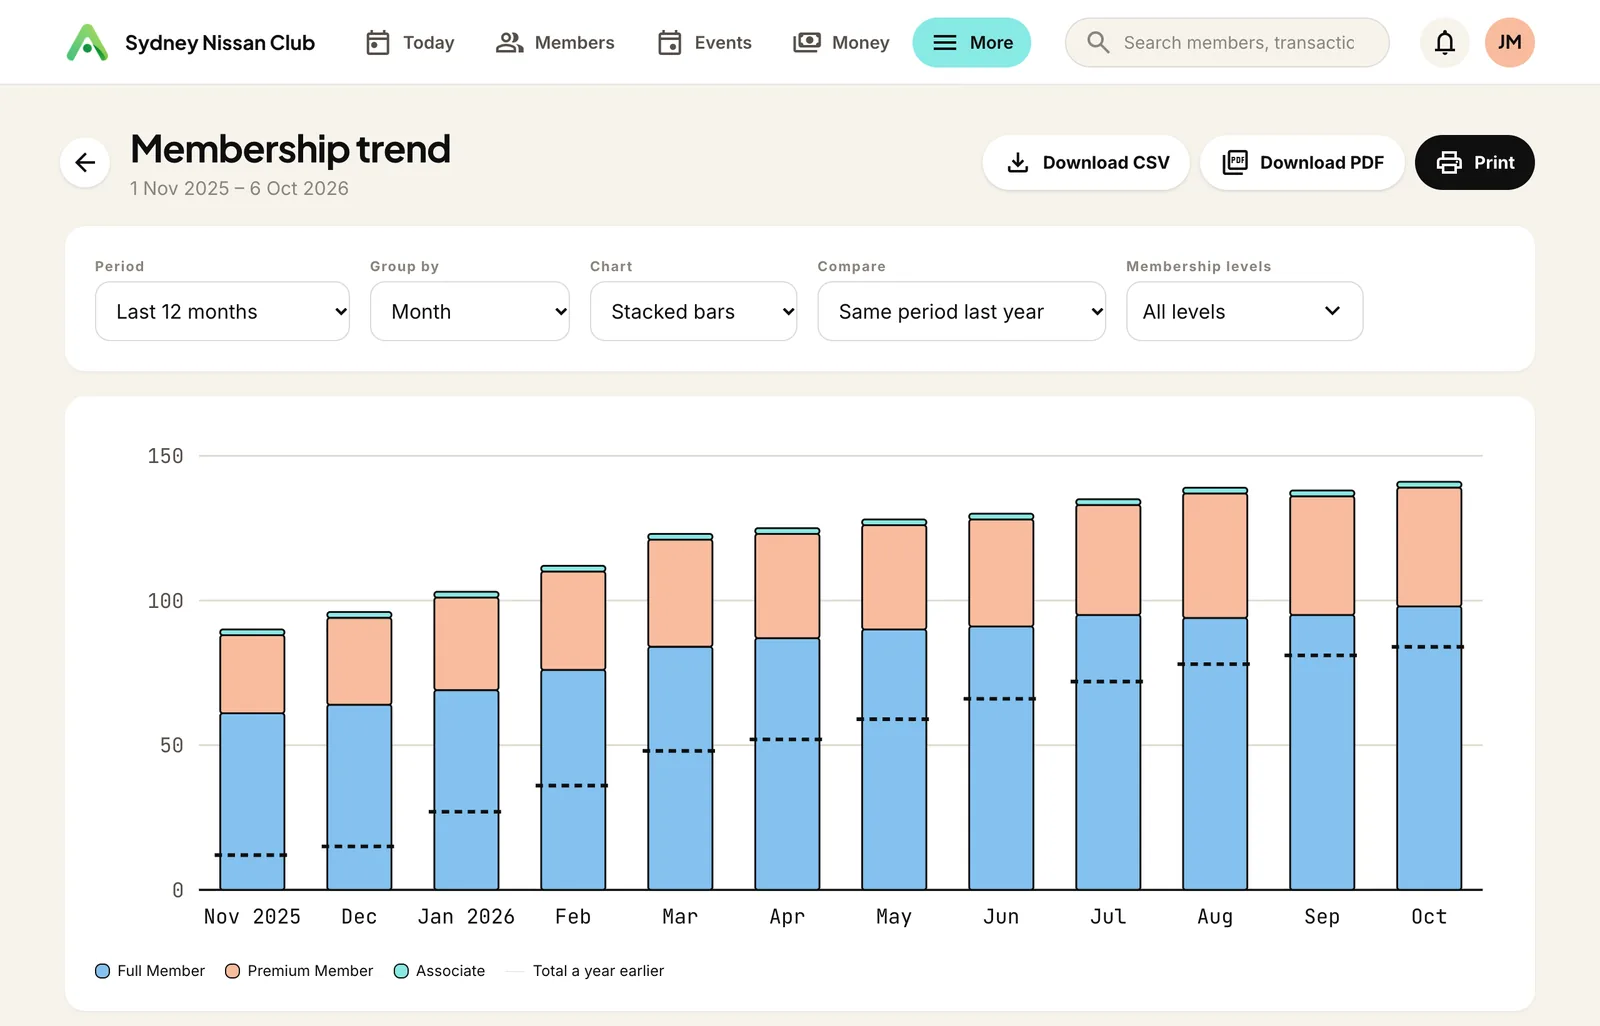
Task: Click the Print button
Action: click(1475, 162)
